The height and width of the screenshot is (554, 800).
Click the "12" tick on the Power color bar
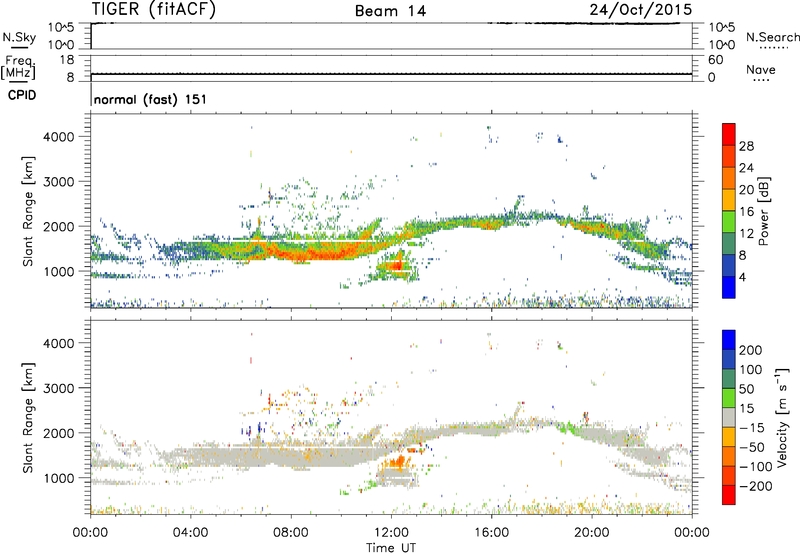tap(746, 234)
